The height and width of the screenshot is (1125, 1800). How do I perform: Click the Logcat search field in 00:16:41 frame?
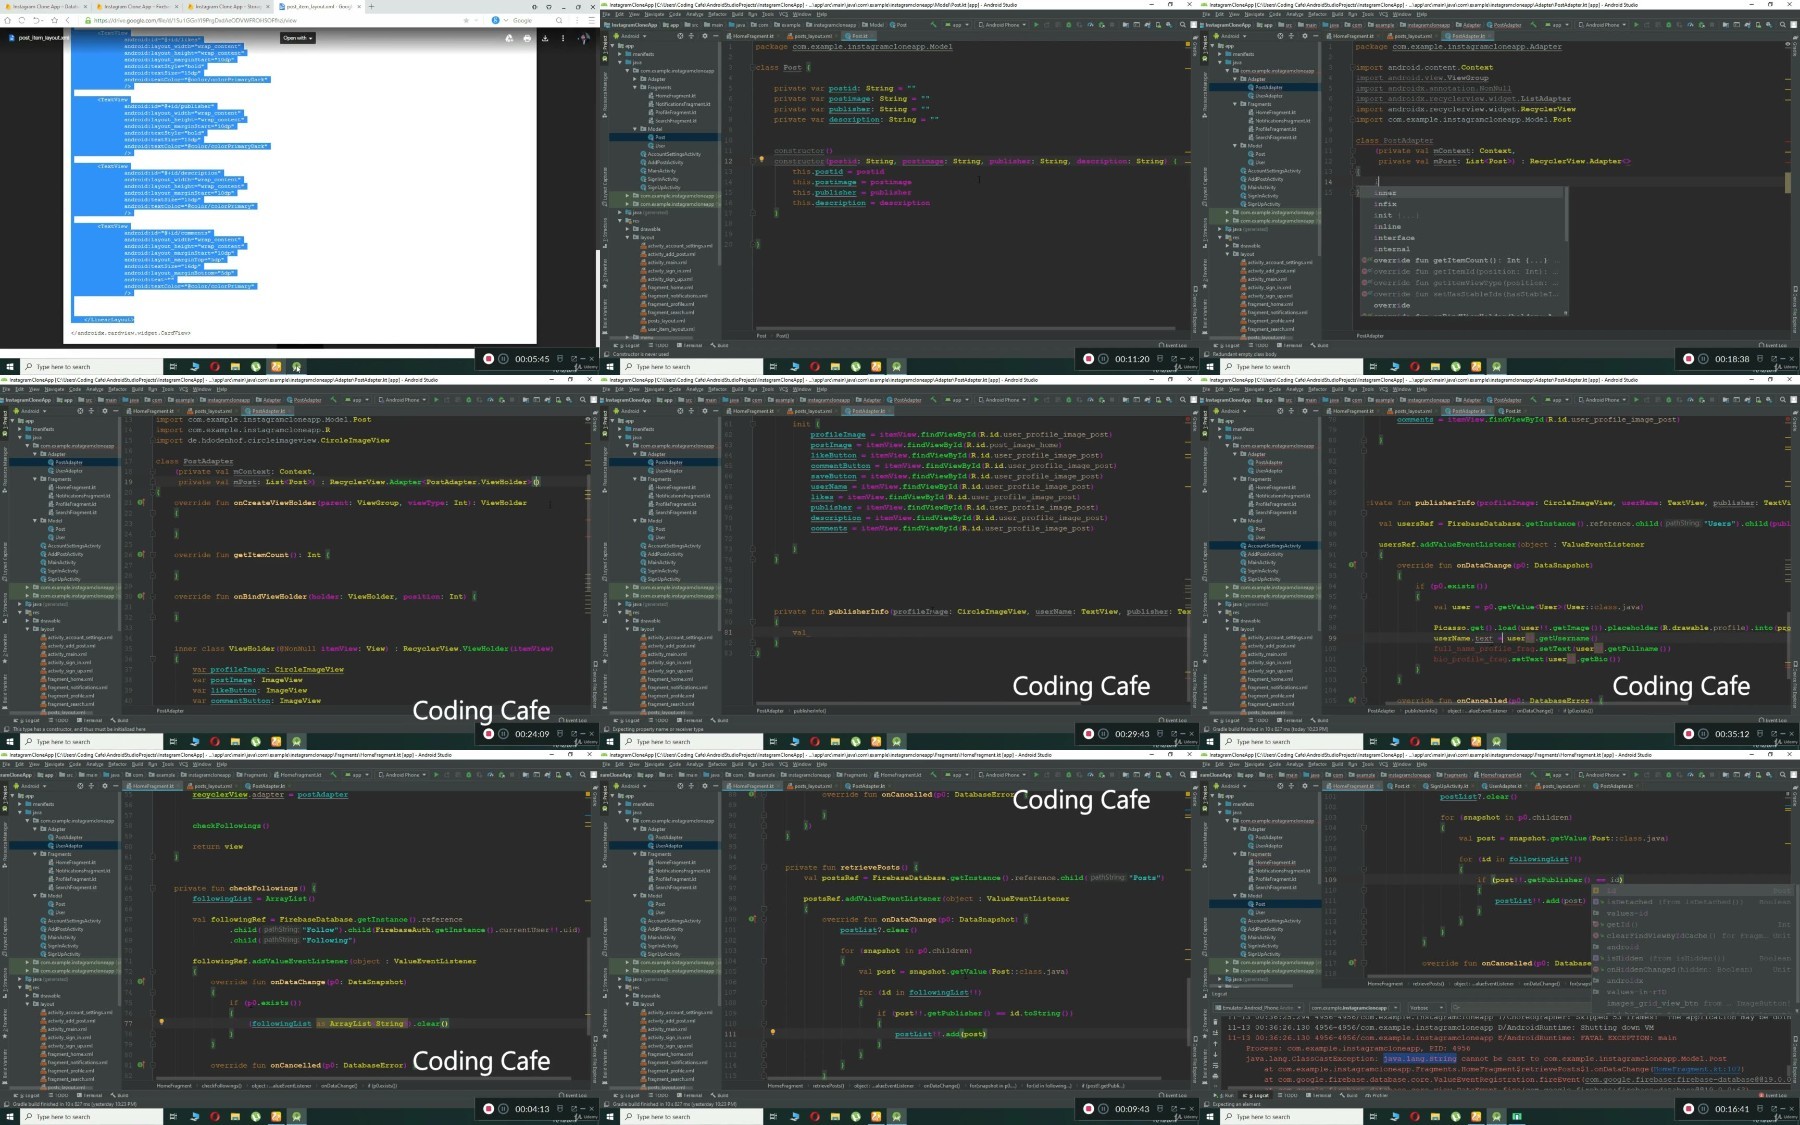point(1520,1008)
